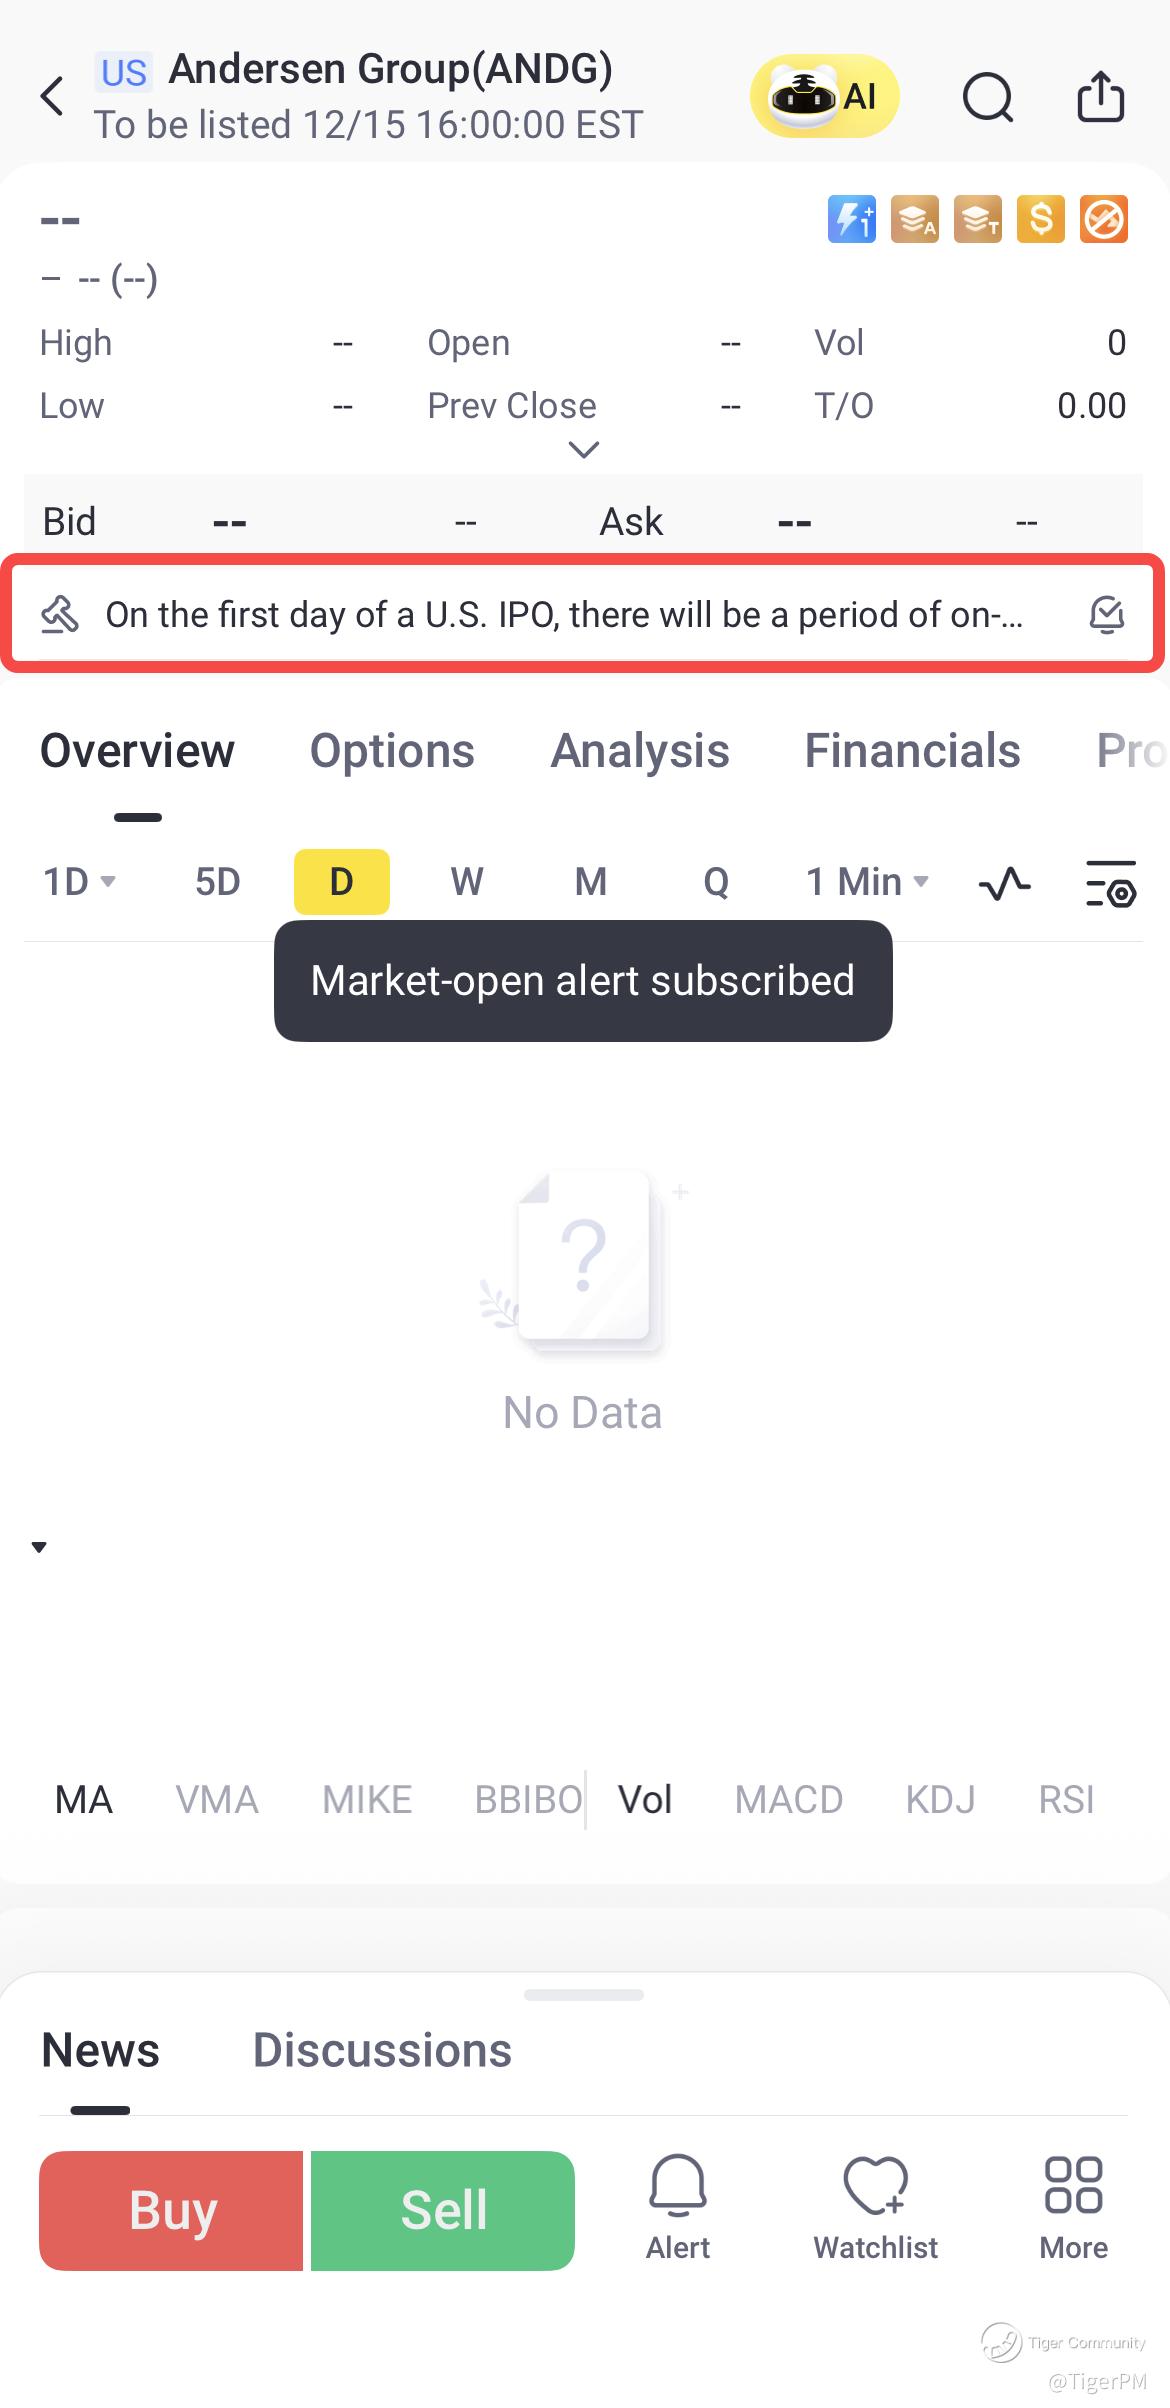Expand quote details chevron
The height and width of the screenshot is (2408, 1170).
[x=583, y=450]
